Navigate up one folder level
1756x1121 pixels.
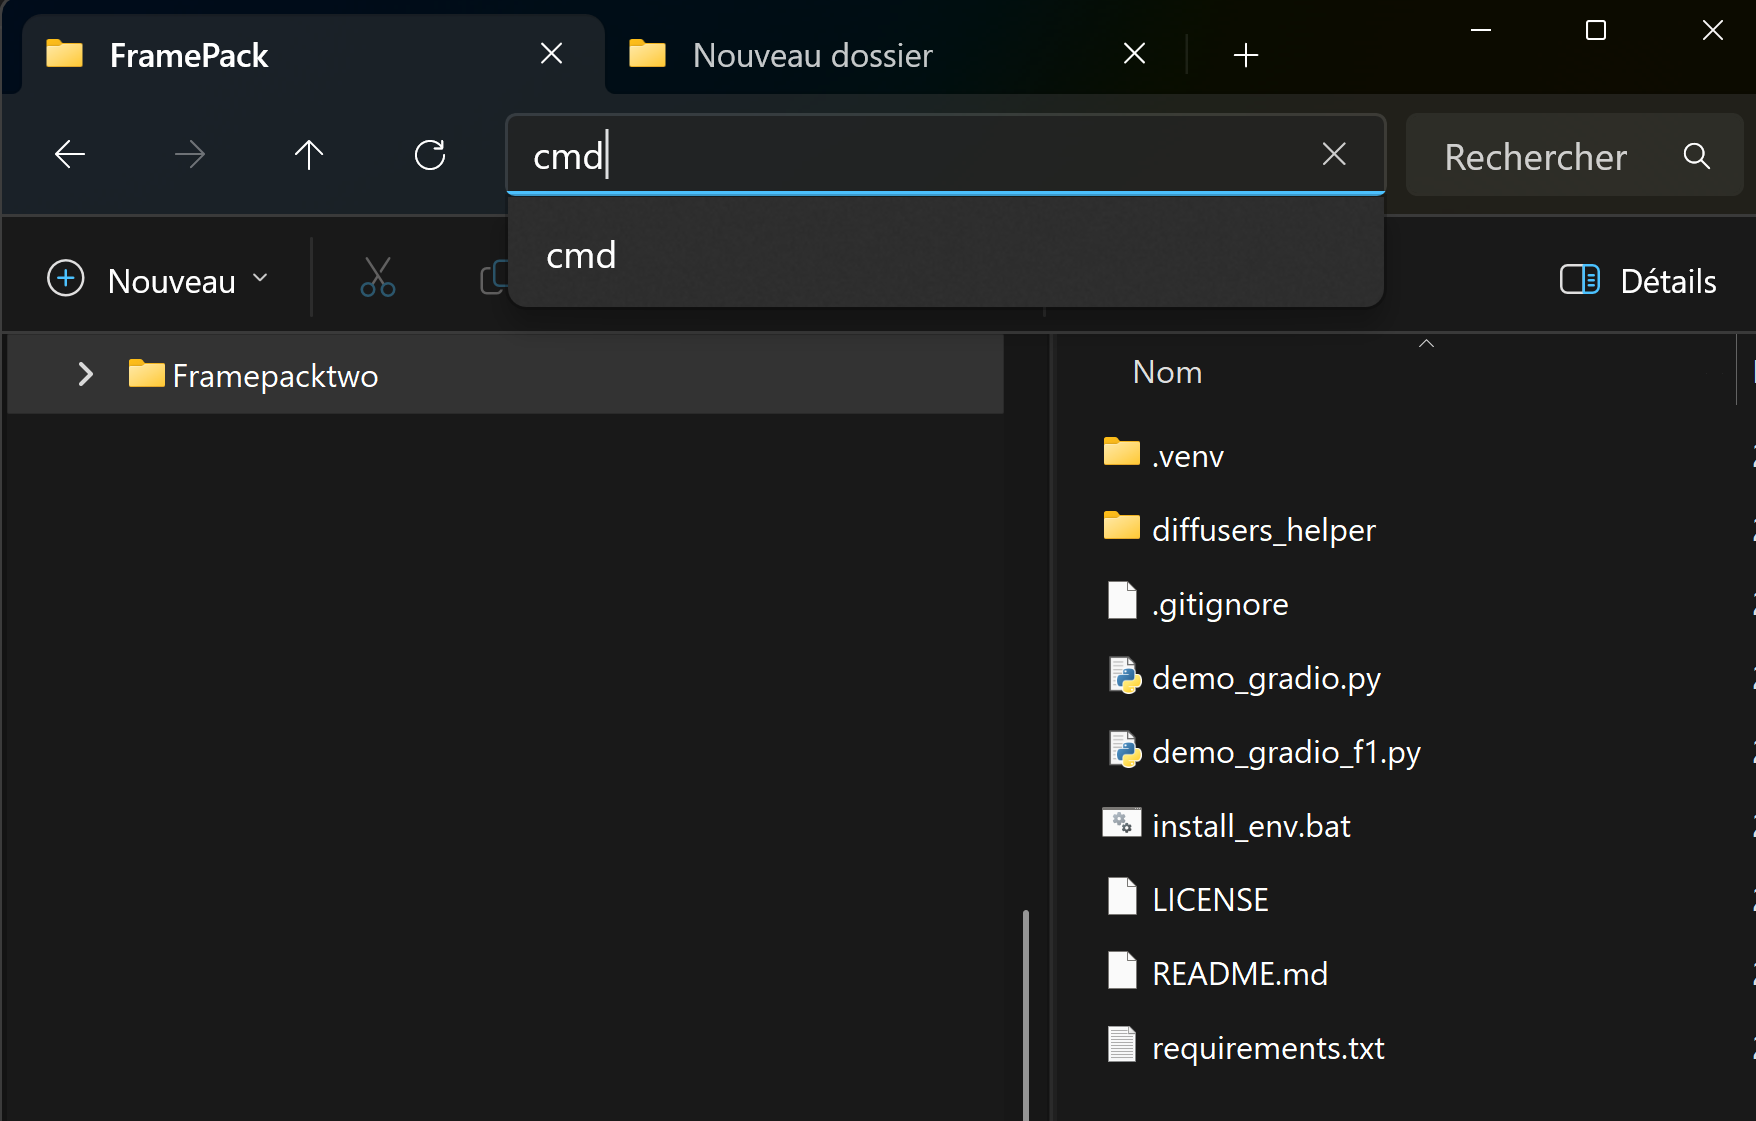coord(309,155)
